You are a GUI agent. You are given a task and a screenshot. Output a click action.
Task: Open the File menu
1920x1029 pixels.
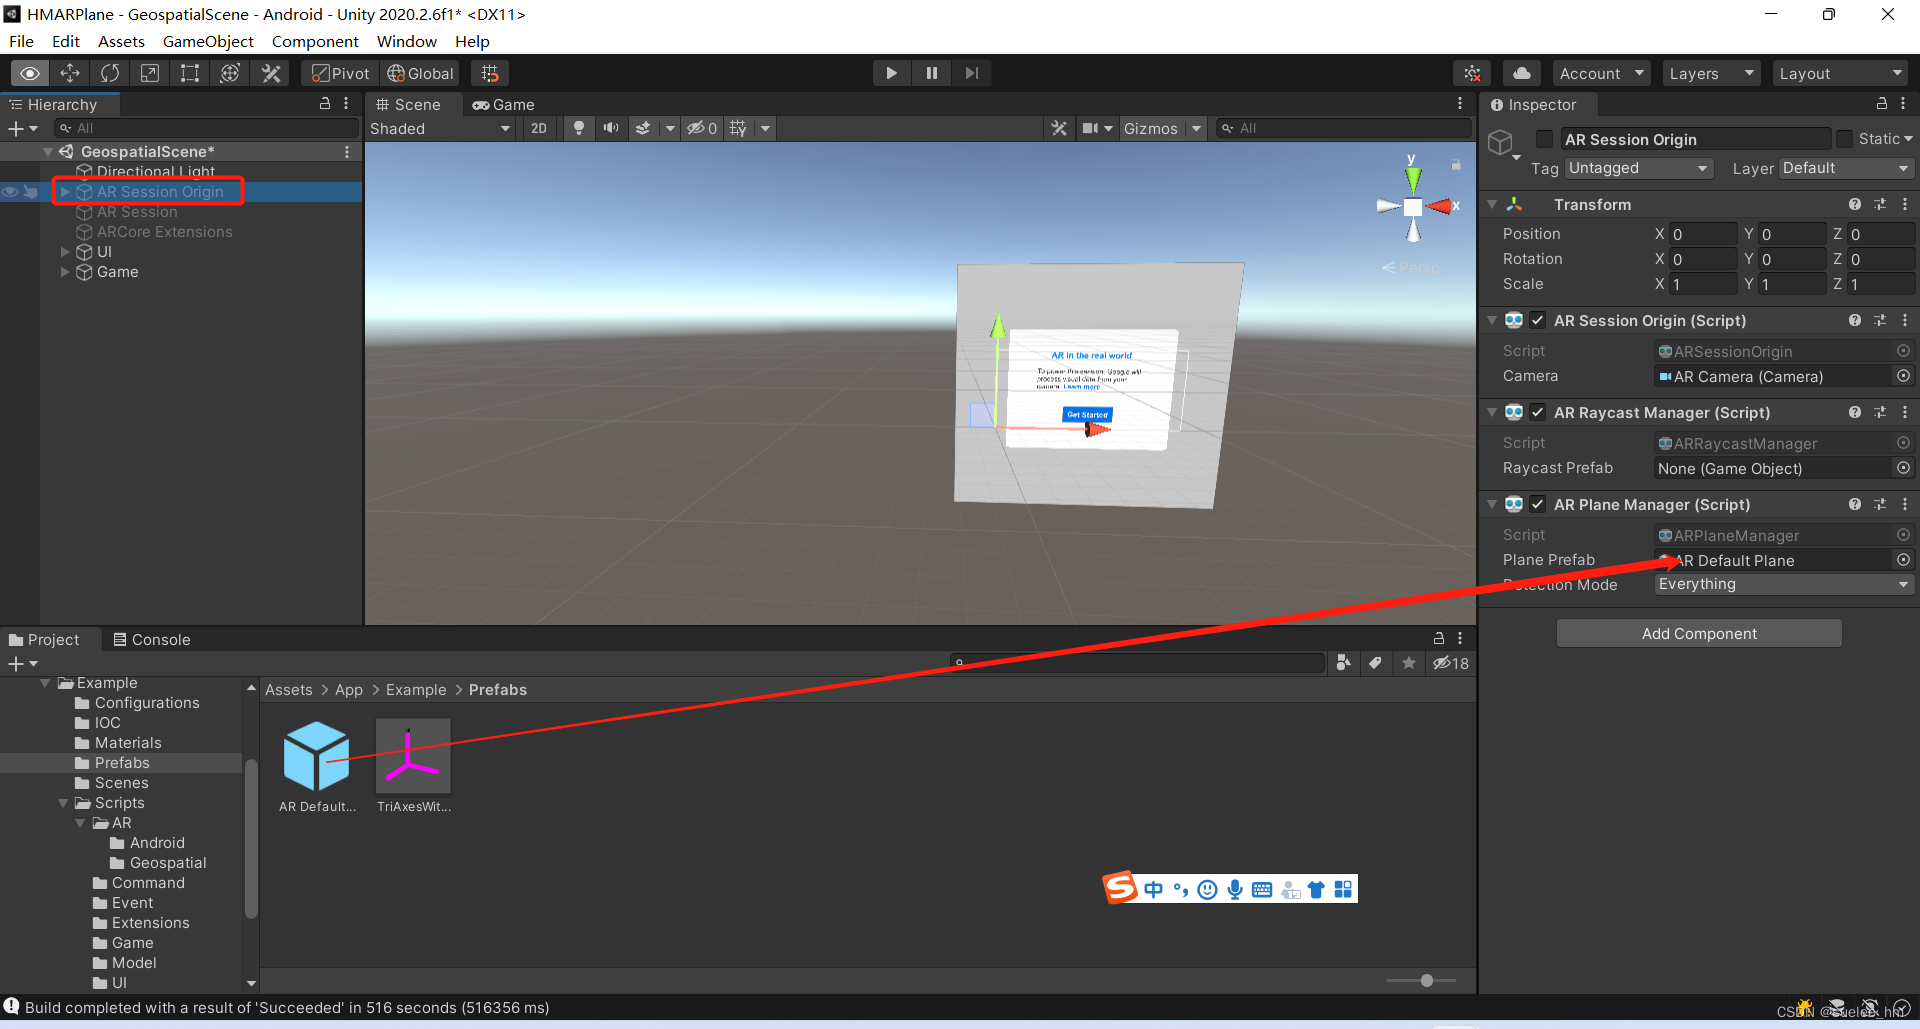21,41
